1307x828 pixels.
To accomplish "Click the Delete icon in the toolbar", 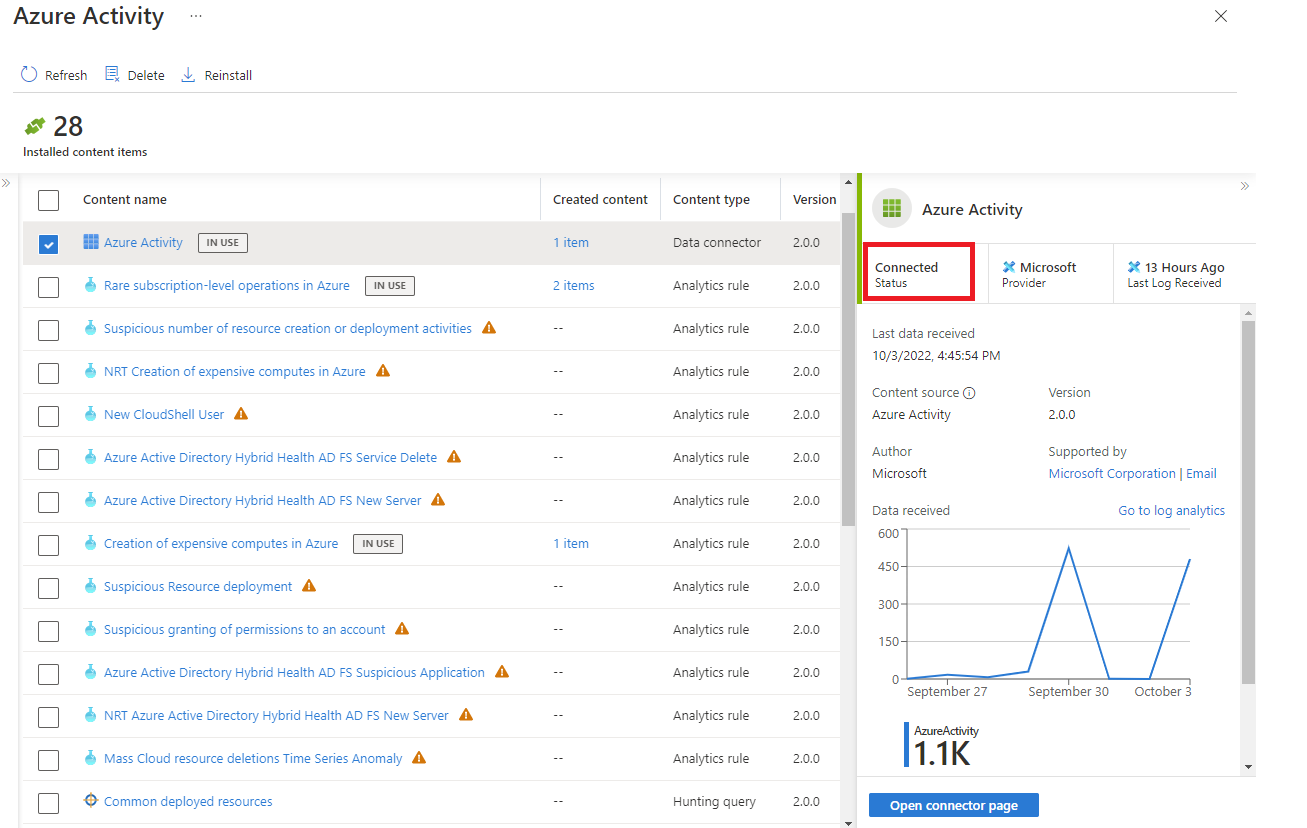I will 113,74.
